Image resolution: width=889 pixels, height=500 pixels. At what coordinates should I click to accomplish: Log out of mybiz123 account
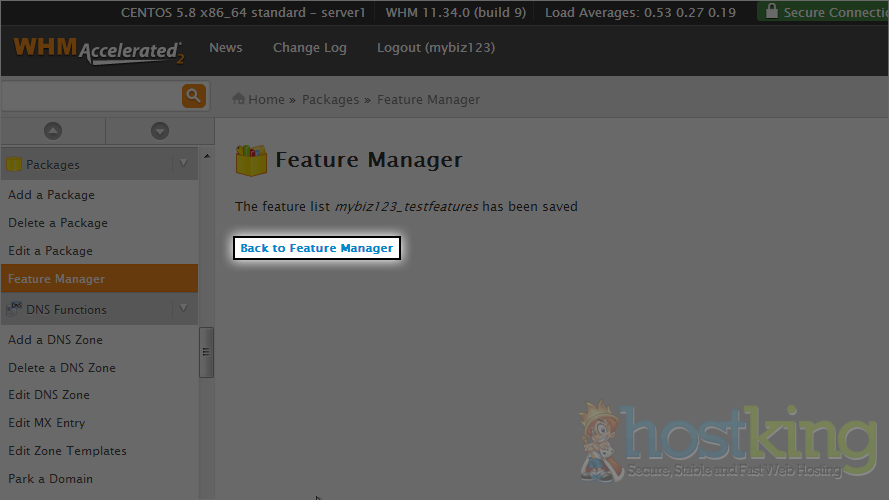(435, 48)
